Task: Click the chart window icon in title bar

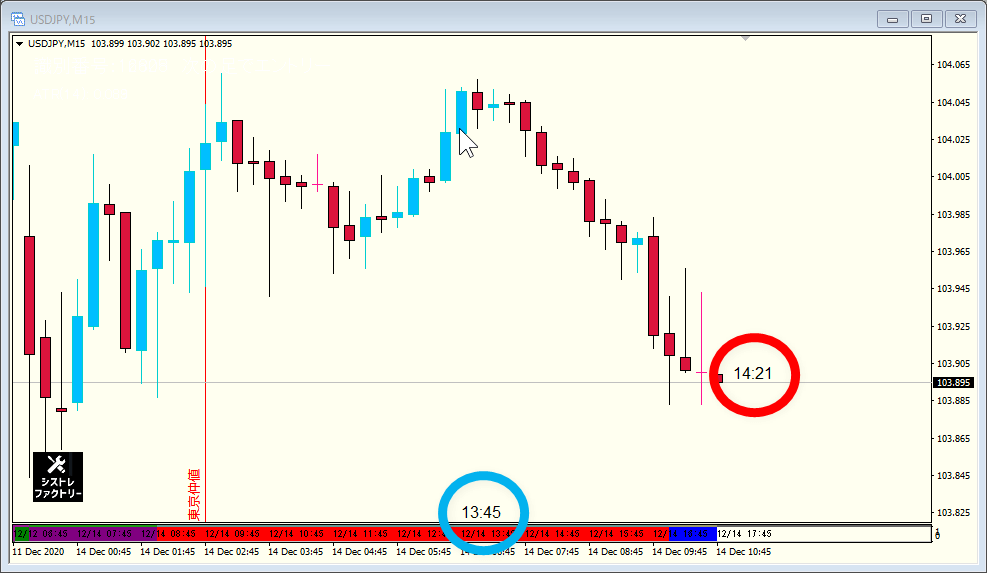Action: coord(18,19)
